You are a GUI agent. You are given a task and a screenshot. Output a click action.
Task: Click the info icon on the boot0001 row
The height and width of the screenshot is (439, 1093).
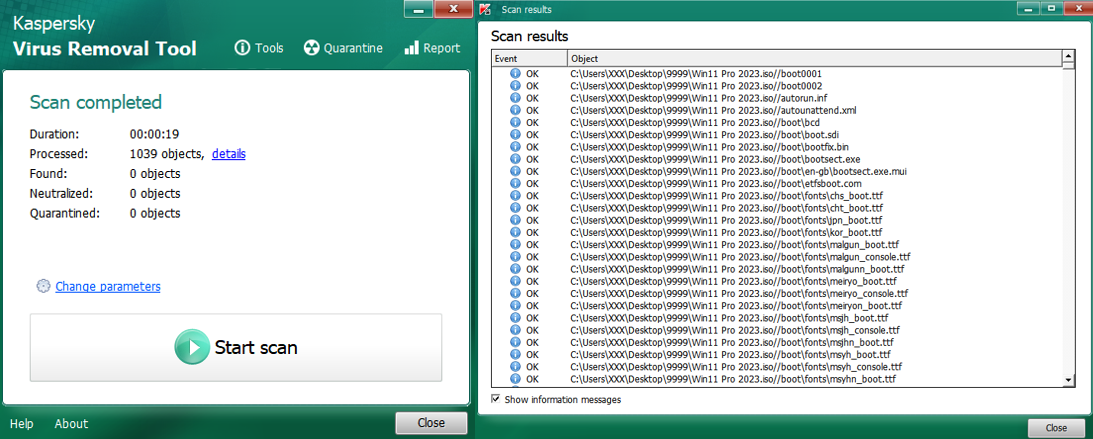pyautogui.click(x=516, y=73)
